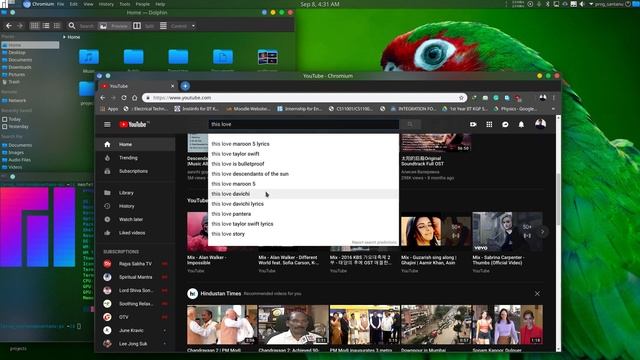Open History in the YouTube sidebar
This screenshot has width=640, height=360.
click(136, 206)
